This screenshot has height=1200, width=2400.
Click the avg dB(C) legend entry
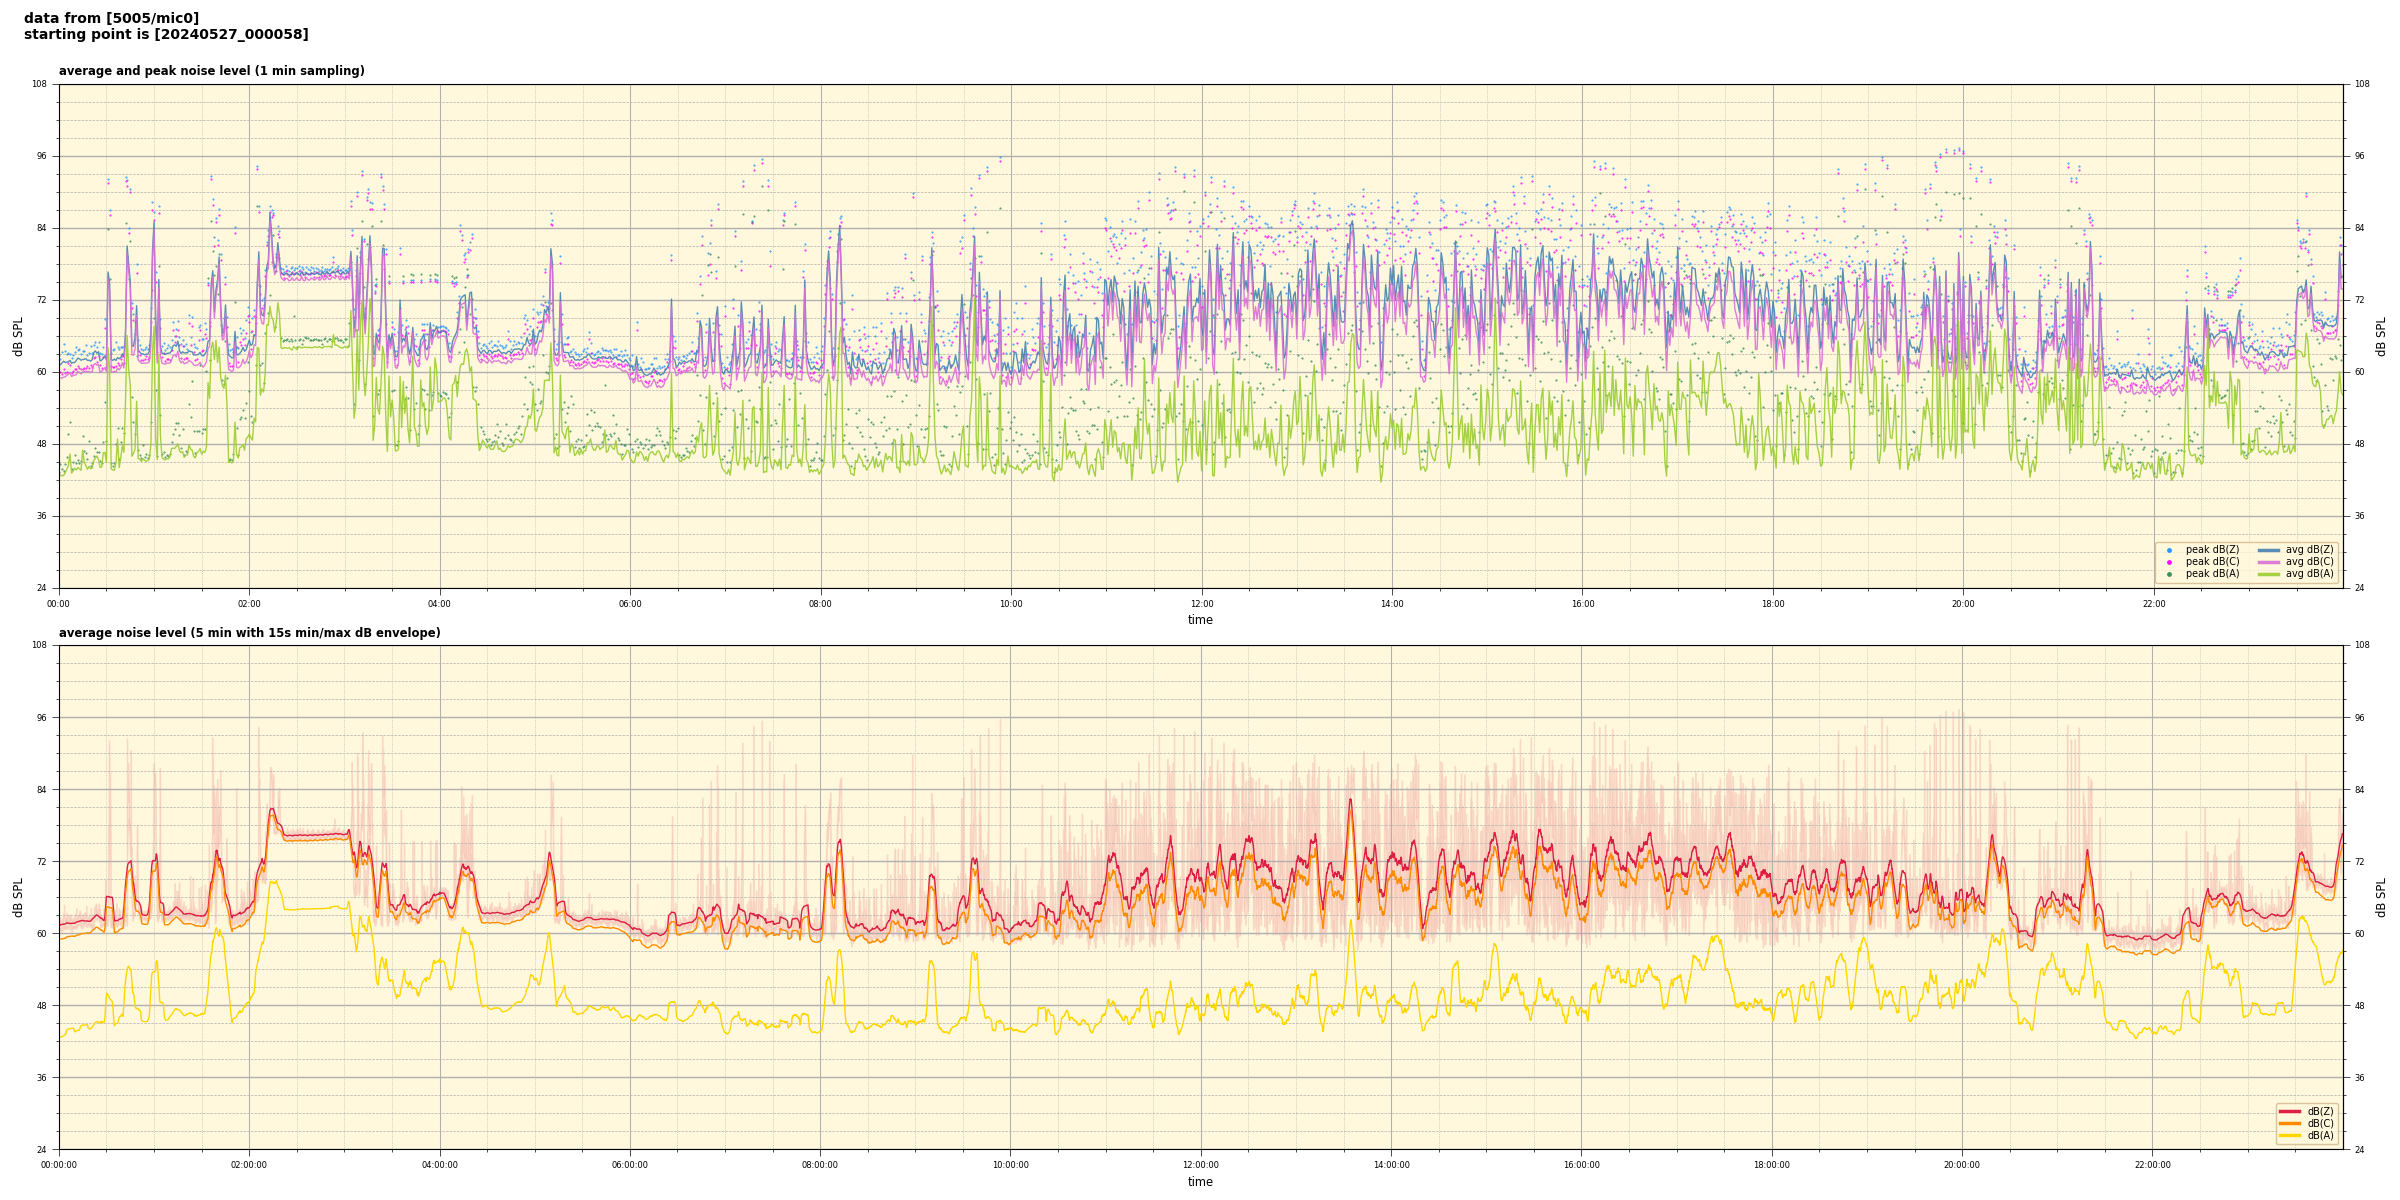tap(2308, 562)
